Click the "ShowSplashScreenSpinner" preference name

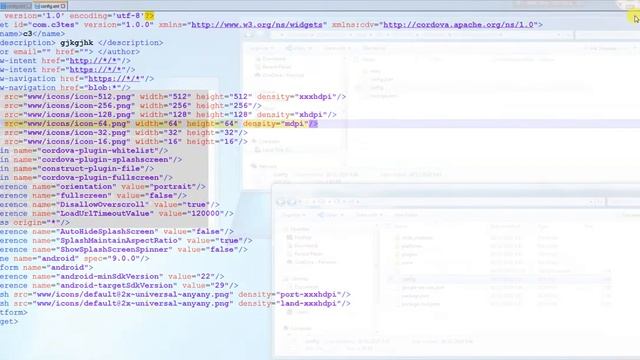[114, 249]
